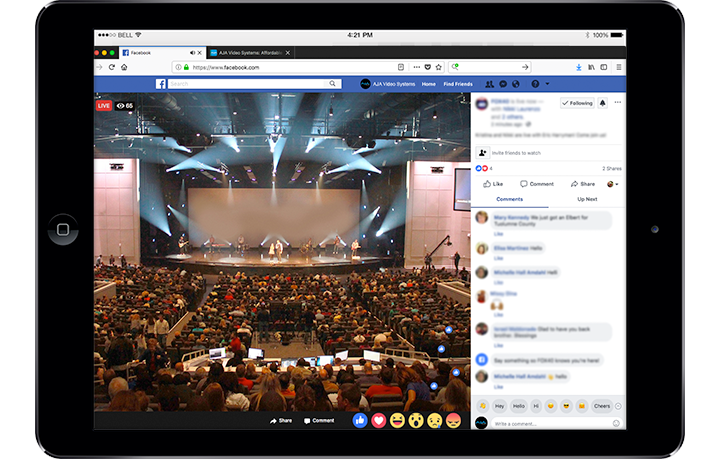Switch to the AJA Video Systems browser tab
The height and width of the screenshot is (459, 720).
(250, 53)
